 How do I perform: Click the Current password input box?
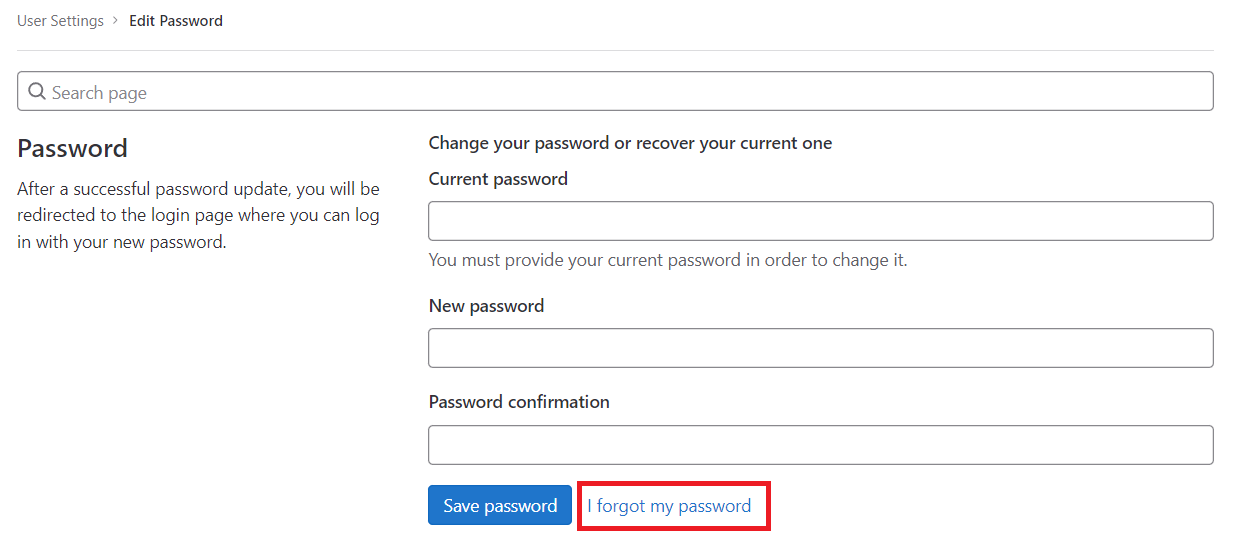pos(821,221)
